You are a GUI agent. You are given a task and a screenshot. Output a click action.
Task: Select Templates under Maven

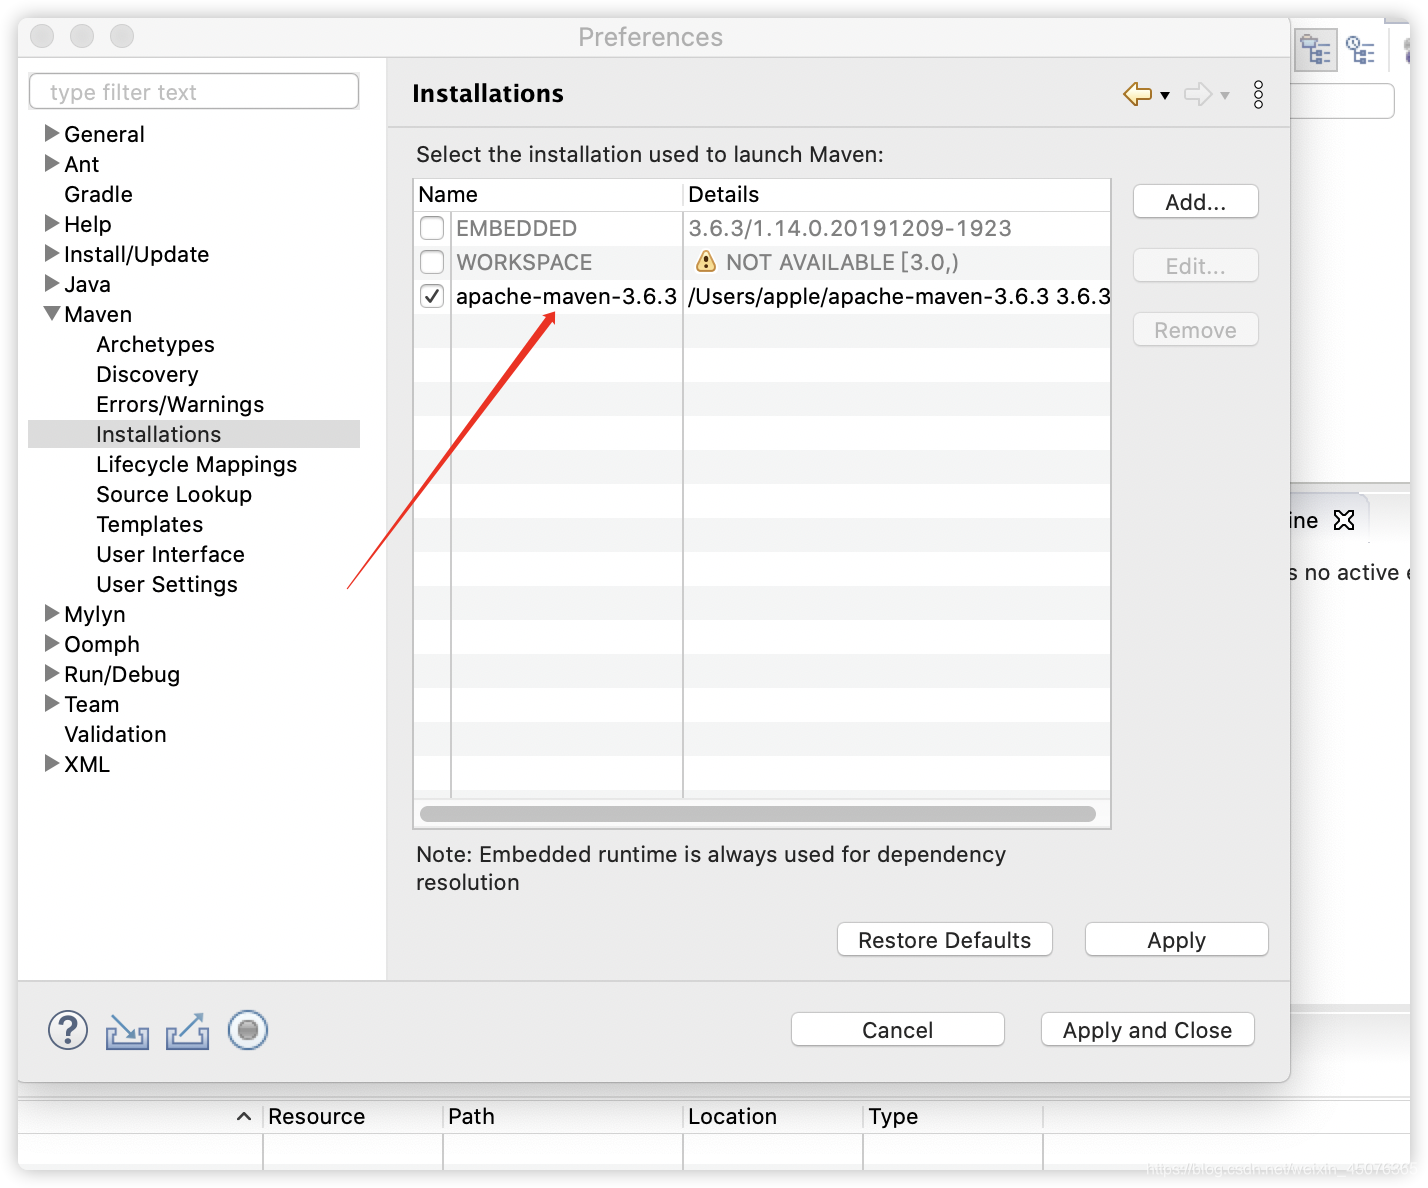(149, 524)
